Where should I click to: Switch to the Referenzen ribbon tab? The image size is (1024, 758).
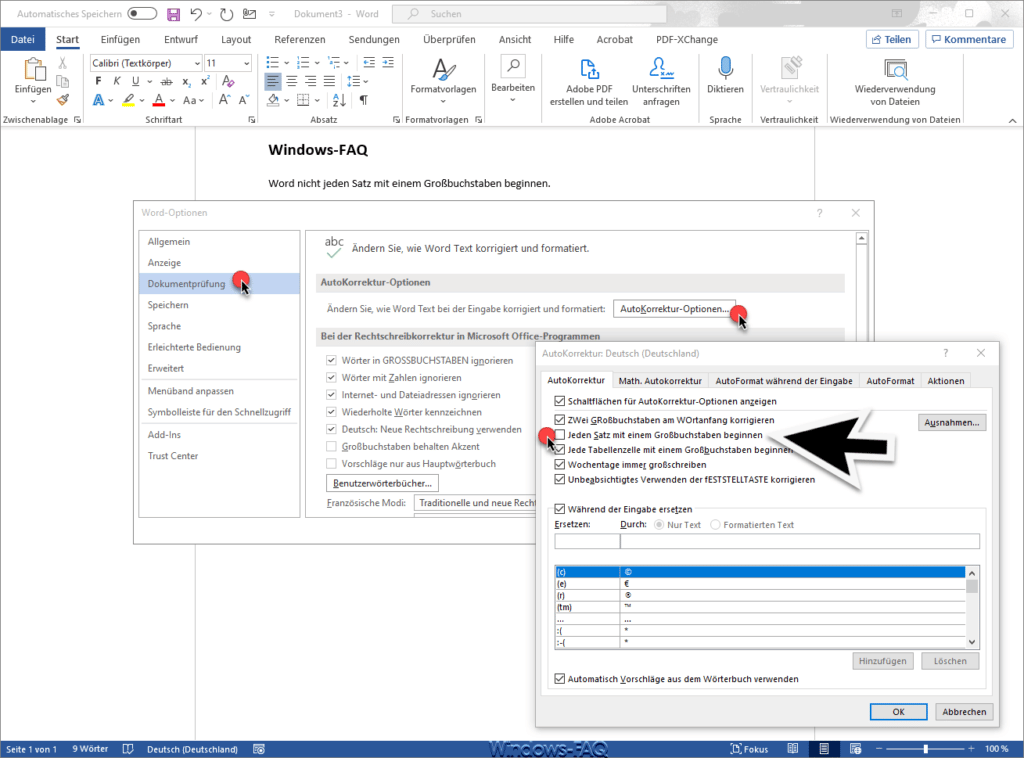click(300, 39)
